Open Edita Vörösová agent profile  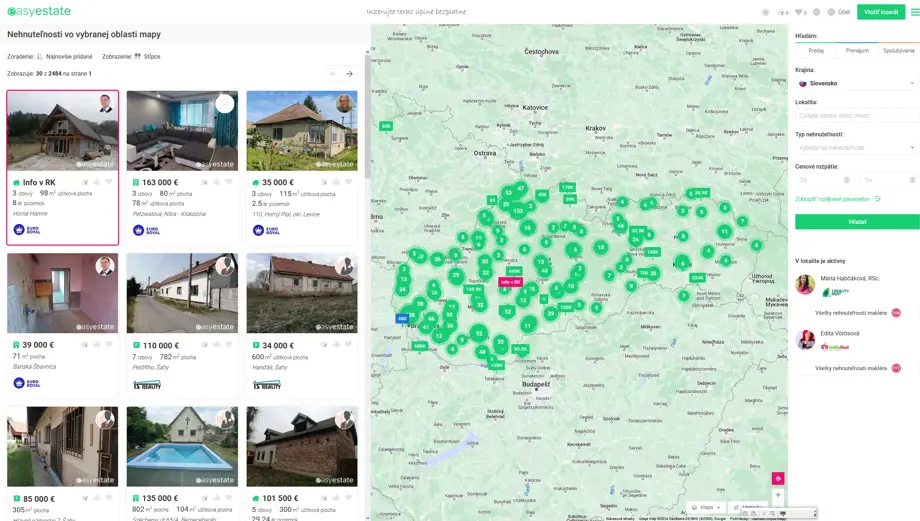(840, 333)
